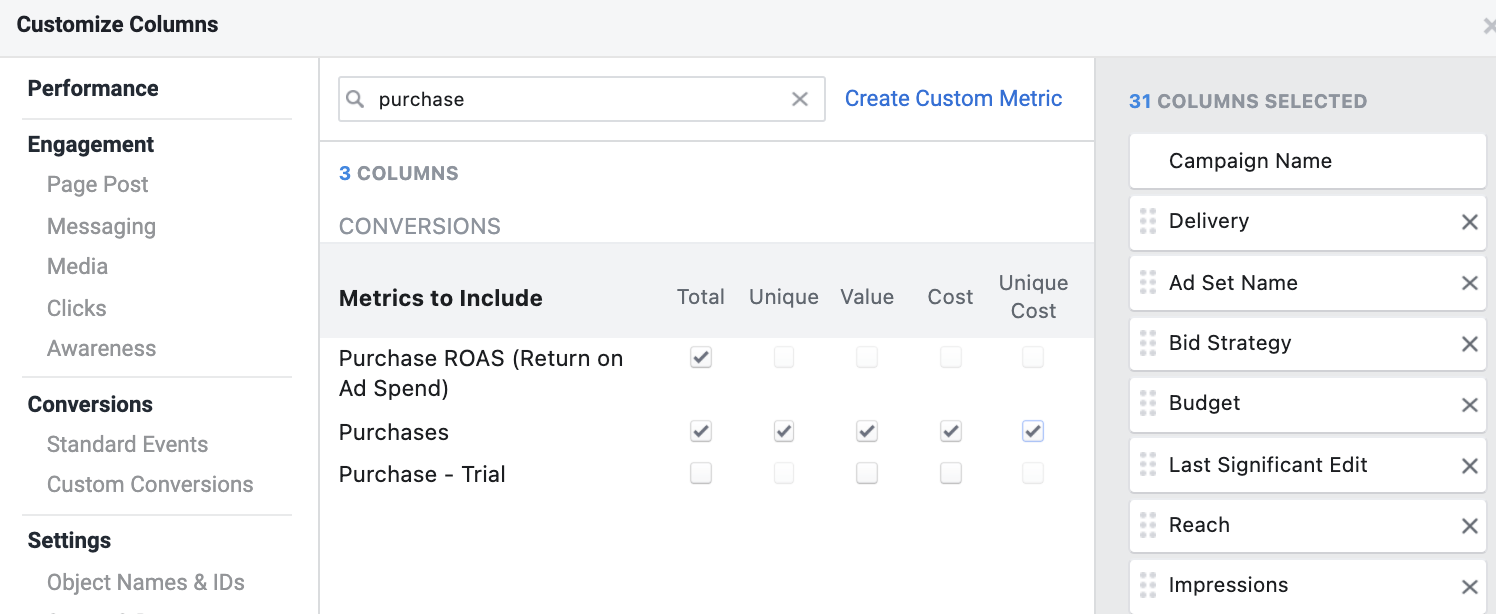This screenshot has width=1496, height=614.
Task: Click into the column search field
Action: click(580, 99)
